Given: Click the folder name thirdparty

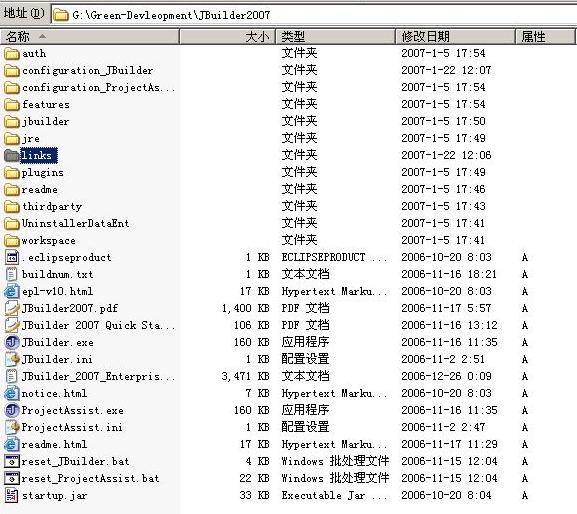Looking at the screenshot, I should coord(52,207).
